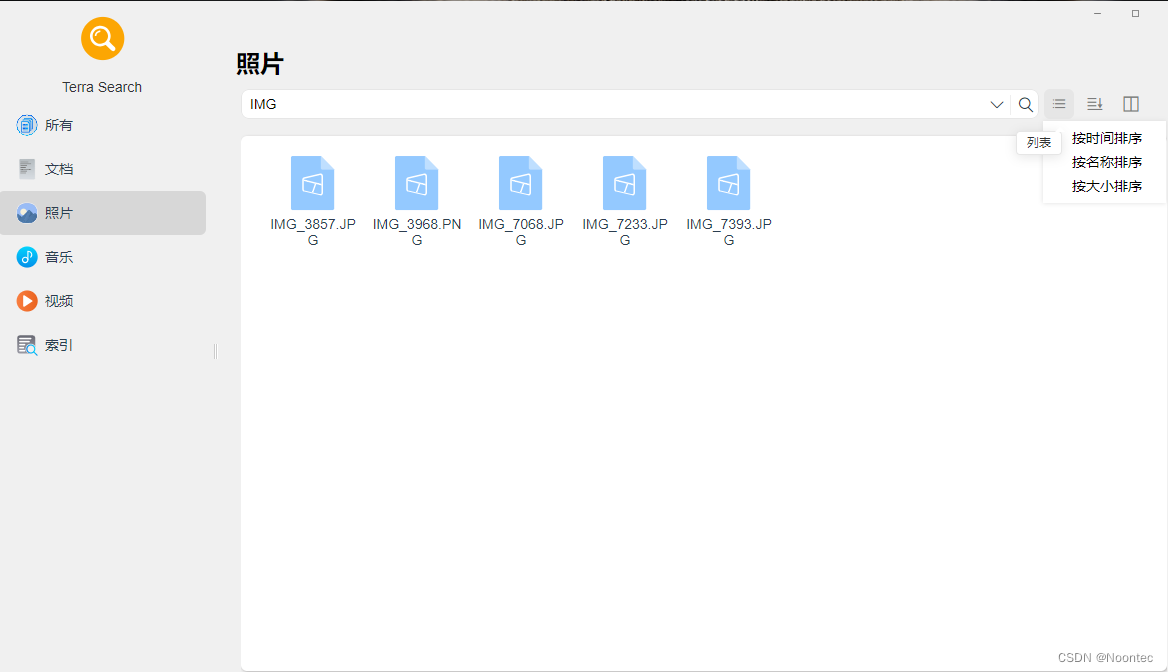Image resolution: width=1168 pixels, height=672 pixels.
Task: Select the IMG_7068.JPG file icon
Action: coord(521,183)
